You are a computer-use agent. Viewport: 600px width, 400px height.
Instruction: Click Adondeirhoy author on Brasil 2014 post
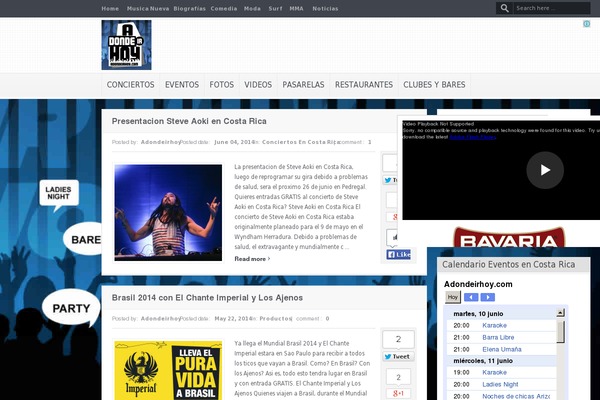[160, 318]
